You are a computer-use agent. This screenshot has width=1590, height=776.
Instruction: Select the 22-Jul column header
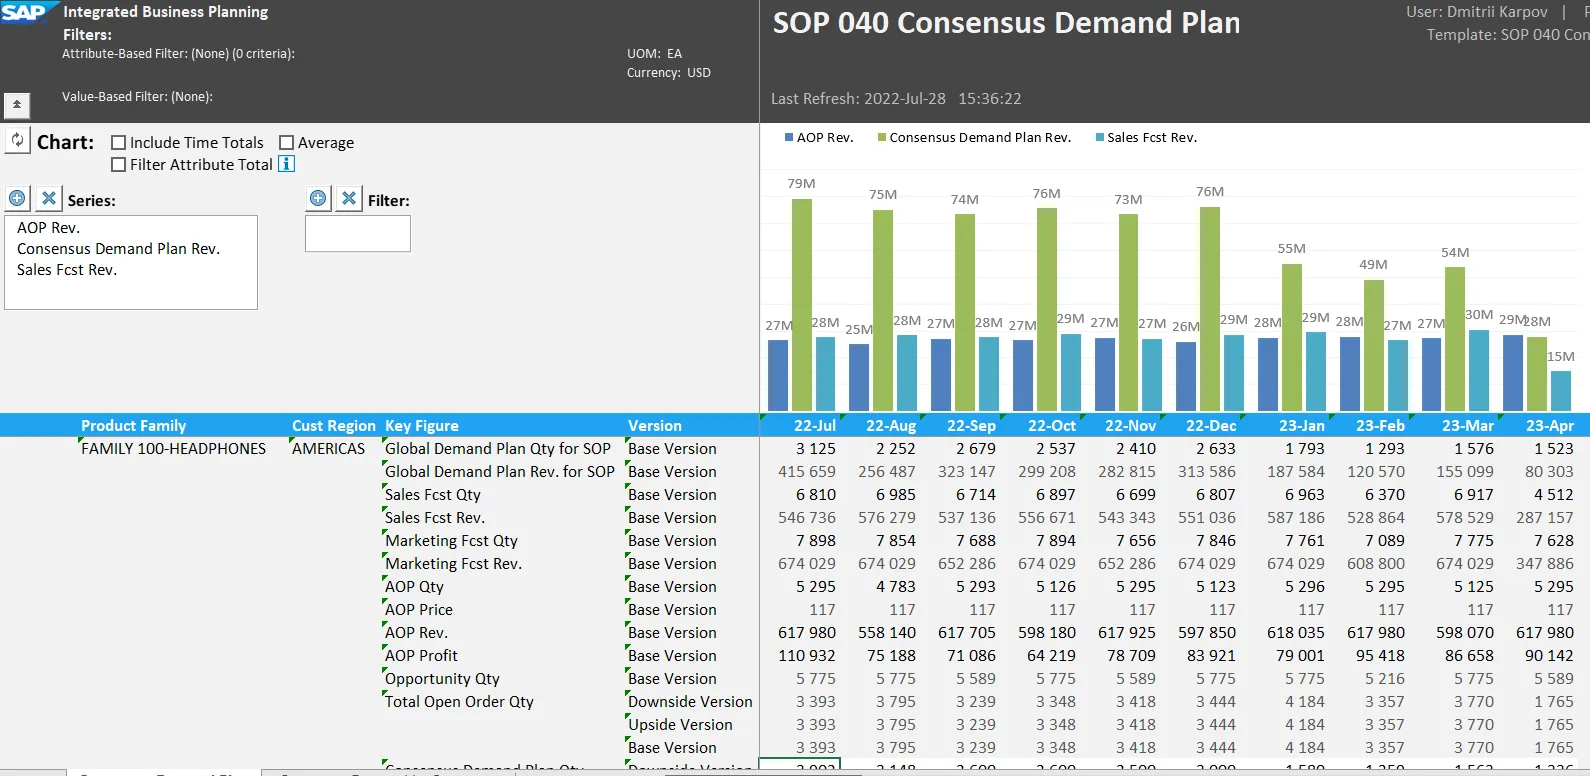tap(815, 425)
